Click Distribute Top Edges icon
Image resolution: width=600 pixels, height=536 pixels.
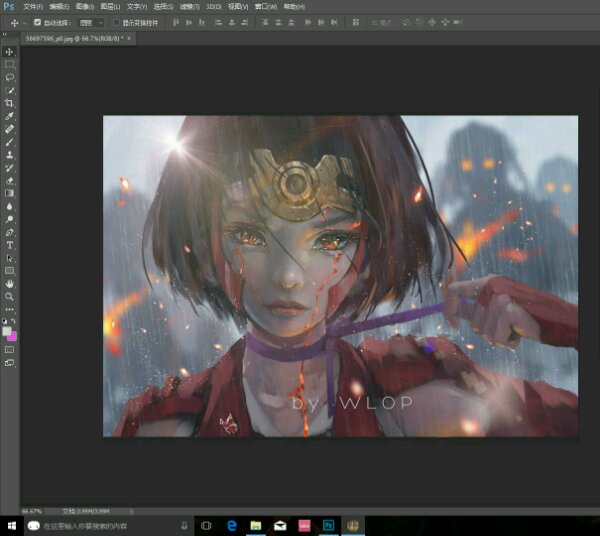(265, 23)
